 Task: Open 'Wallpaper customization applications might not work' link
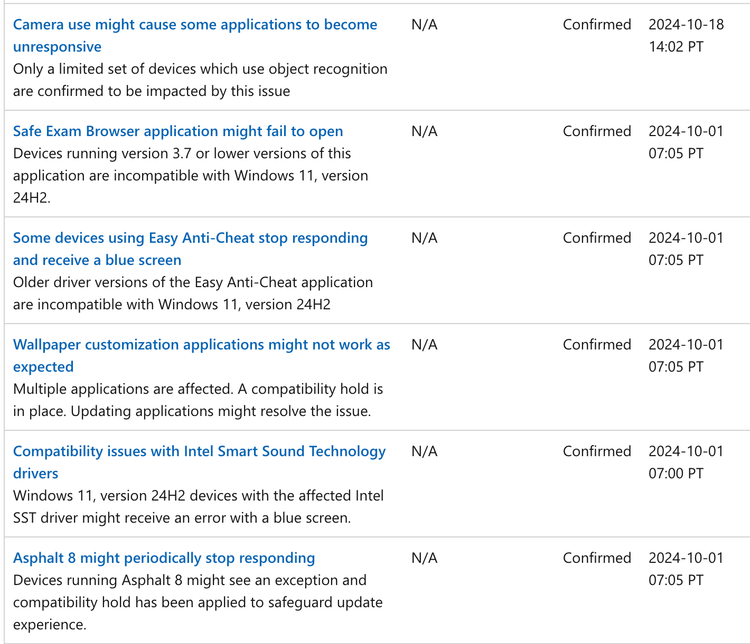(x=201, y=355)
